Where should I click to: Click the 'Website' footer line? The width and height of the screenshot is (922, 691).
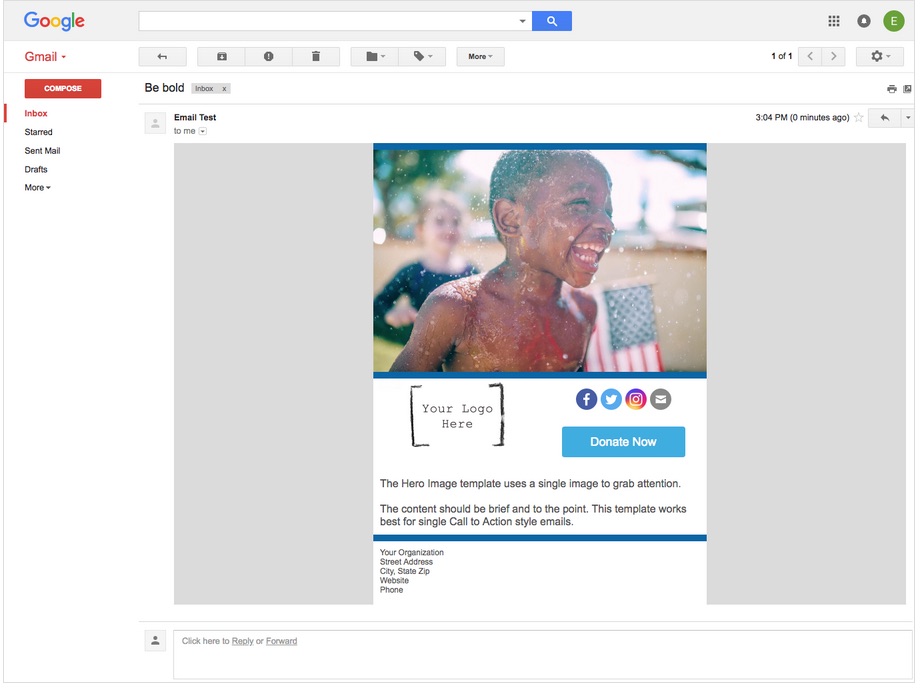(394, 581)
